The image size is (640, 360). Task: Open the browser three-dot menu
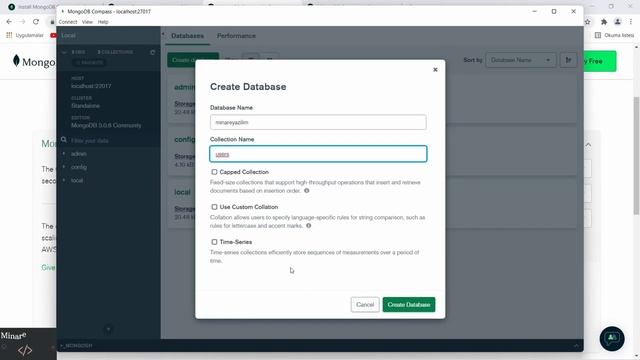click(631, 22)
